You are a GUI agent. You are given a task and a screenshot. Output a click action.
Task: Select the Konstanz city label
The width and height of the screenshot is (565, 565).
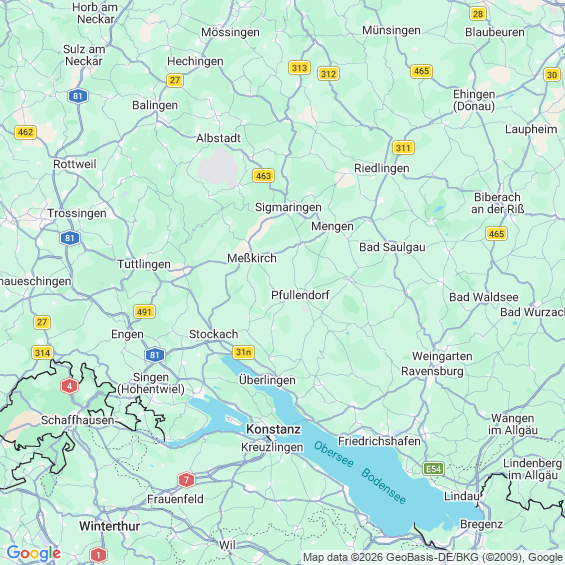(273, 429)
